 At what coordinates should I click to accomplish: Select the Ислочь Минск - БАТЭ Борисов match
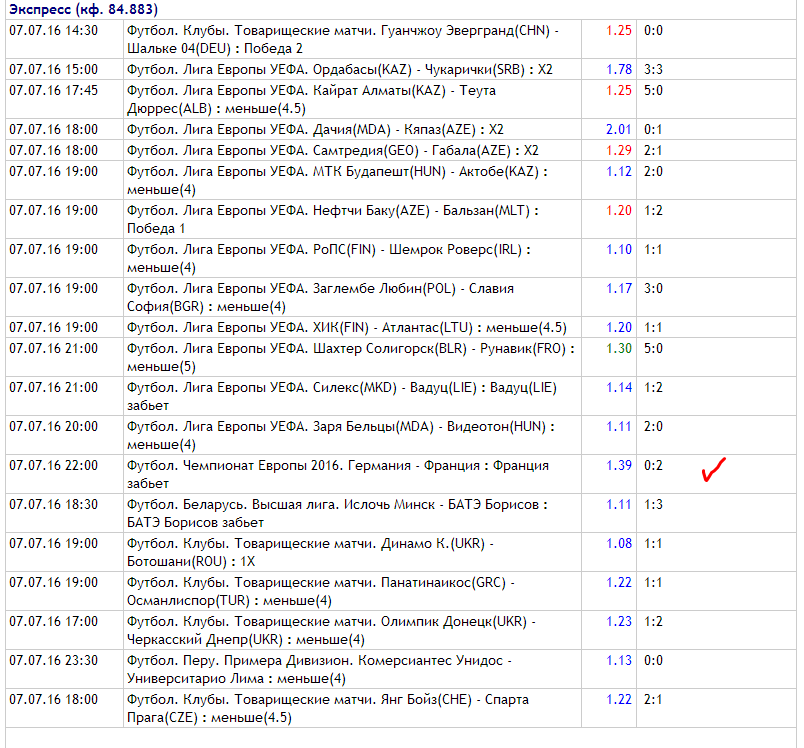pos(337,513)
